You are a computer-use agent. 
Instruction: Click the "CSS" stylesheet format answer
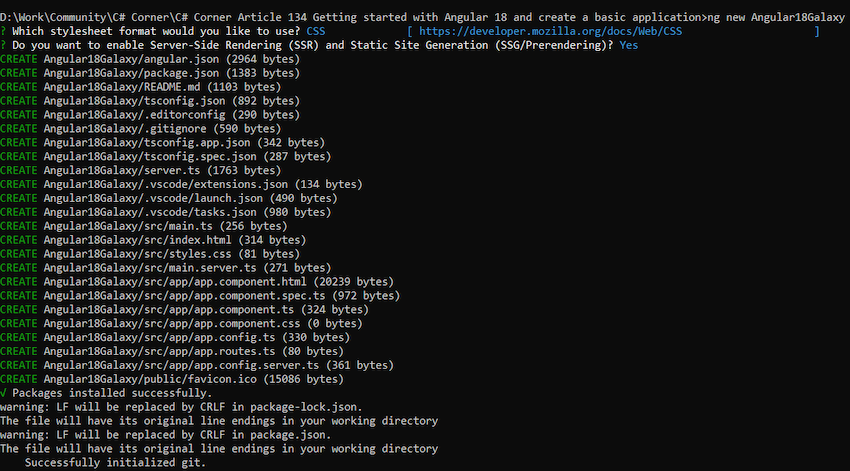tap(317, 32)
